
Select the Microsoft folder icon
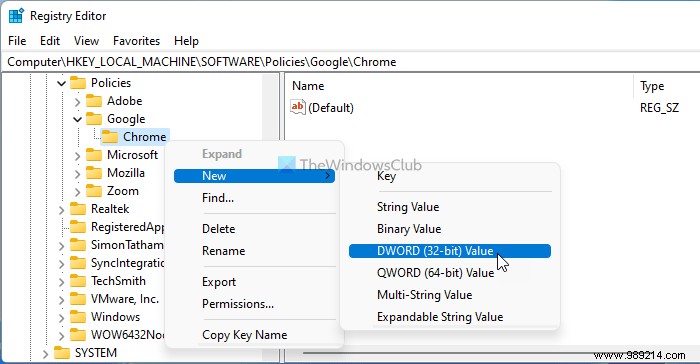94,155
